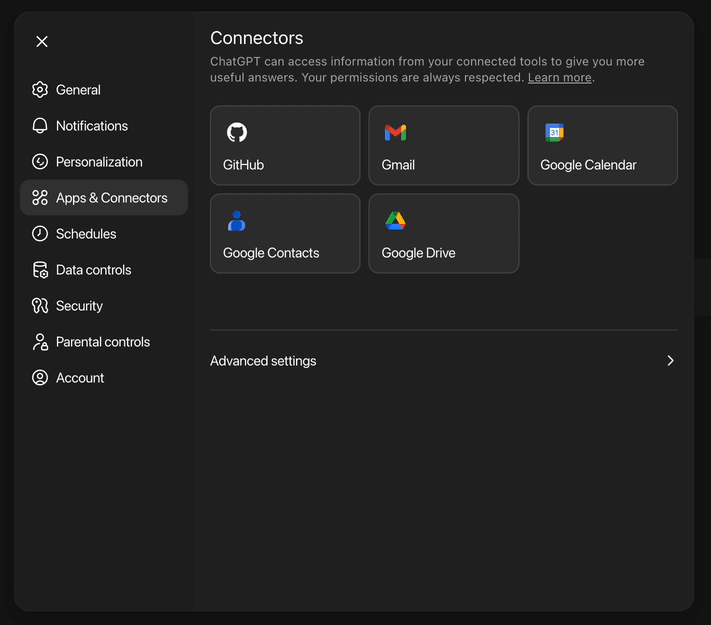Follow the Learn more link
711x625 pixels.
(559, 78)
